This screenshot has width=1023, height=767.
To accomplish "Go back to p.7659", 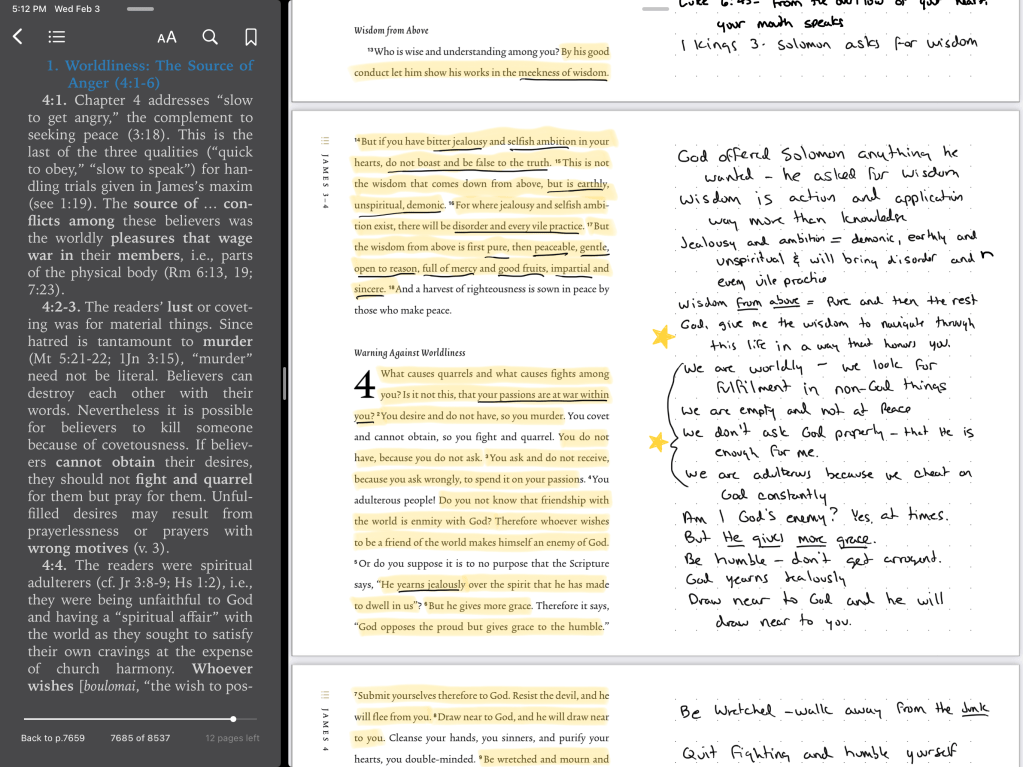I will coord(53,738).
